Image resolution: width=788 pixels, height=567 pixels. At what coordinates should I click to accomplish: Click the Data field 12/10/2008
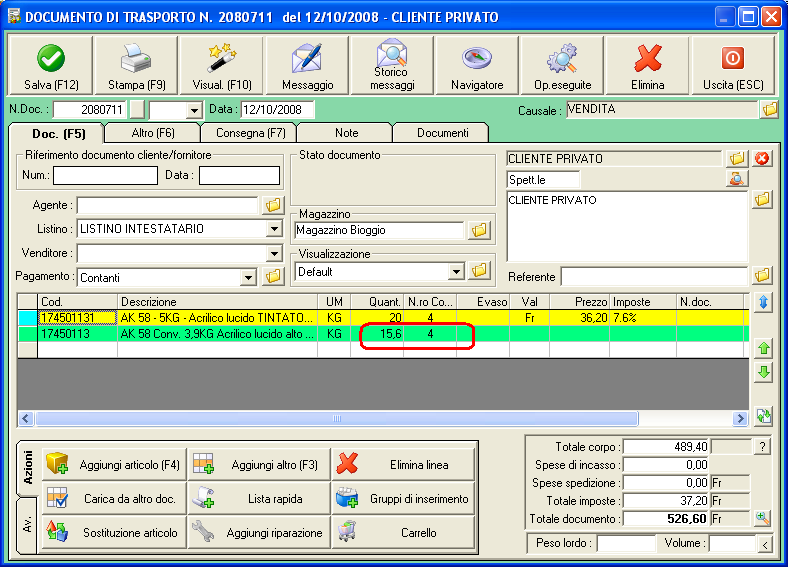click(x=277, y=110)
